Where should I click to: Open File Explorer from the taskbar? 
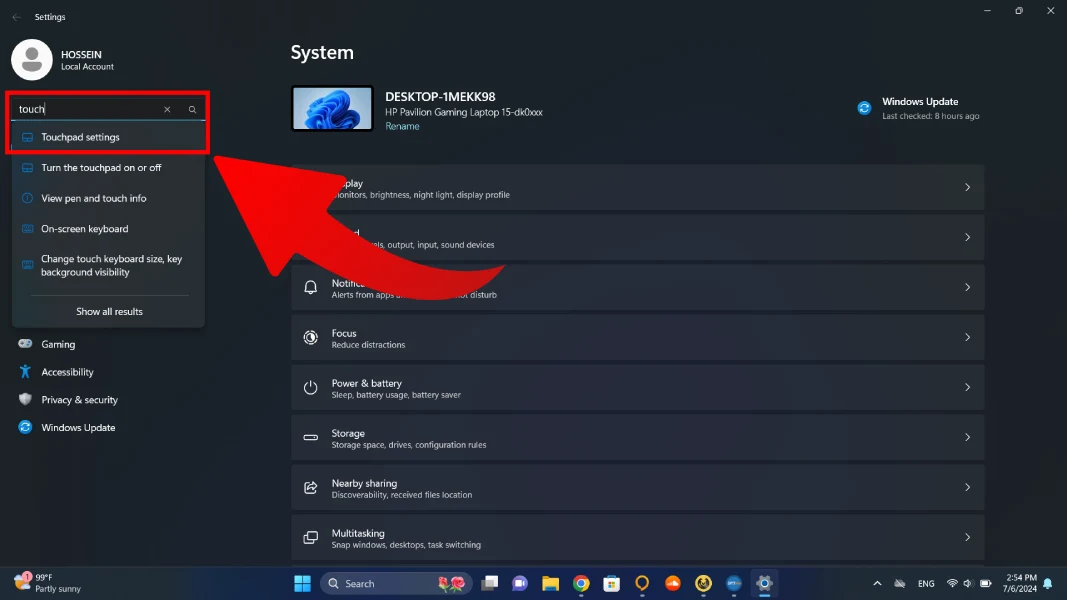(550, 583)
